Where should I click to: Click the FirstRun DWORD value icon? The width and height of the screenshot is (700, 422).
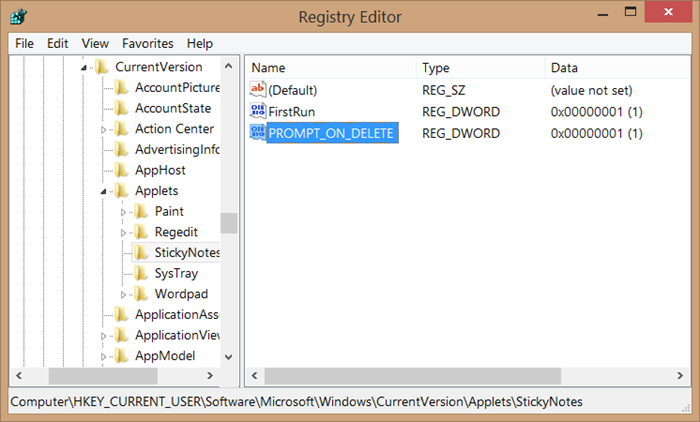coord(258,111)
